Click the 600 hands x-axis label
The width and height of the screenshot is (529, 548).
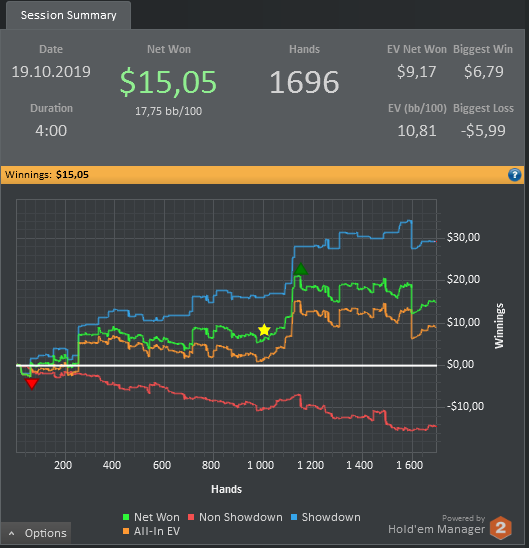(162, 465)
